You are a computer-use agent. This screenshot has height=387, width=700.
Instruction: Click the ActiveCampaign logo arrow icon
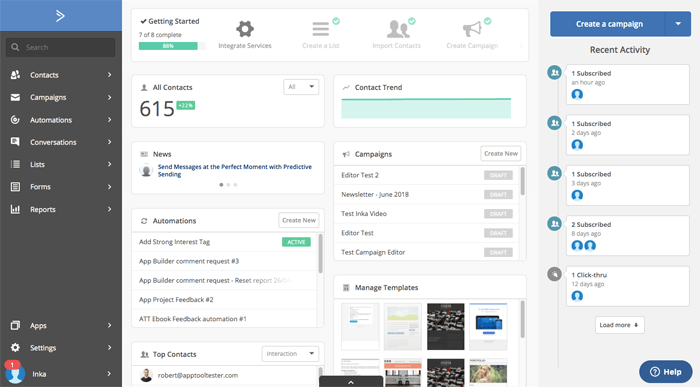[x=60, y=16]
